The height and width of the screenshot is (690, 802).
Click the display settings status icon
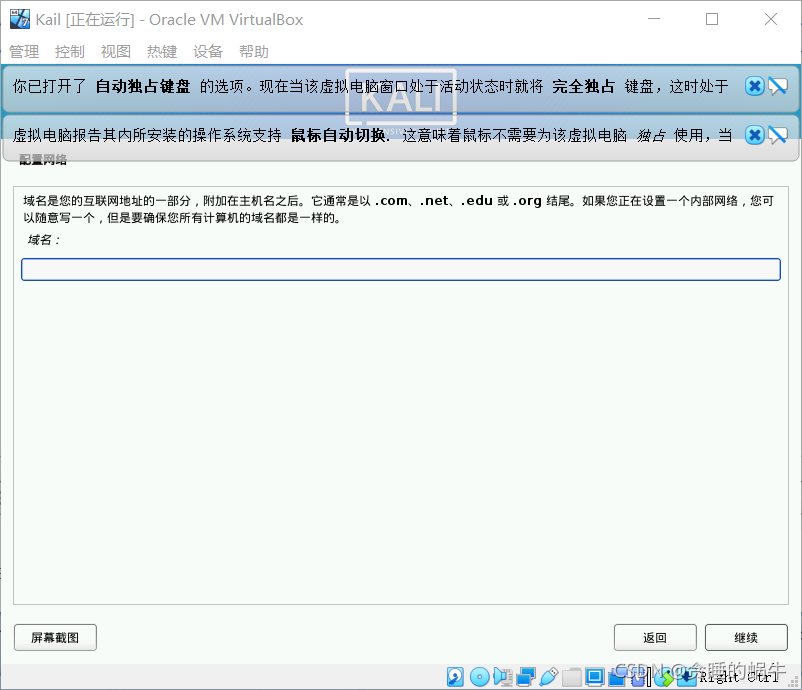coord(595,677)
